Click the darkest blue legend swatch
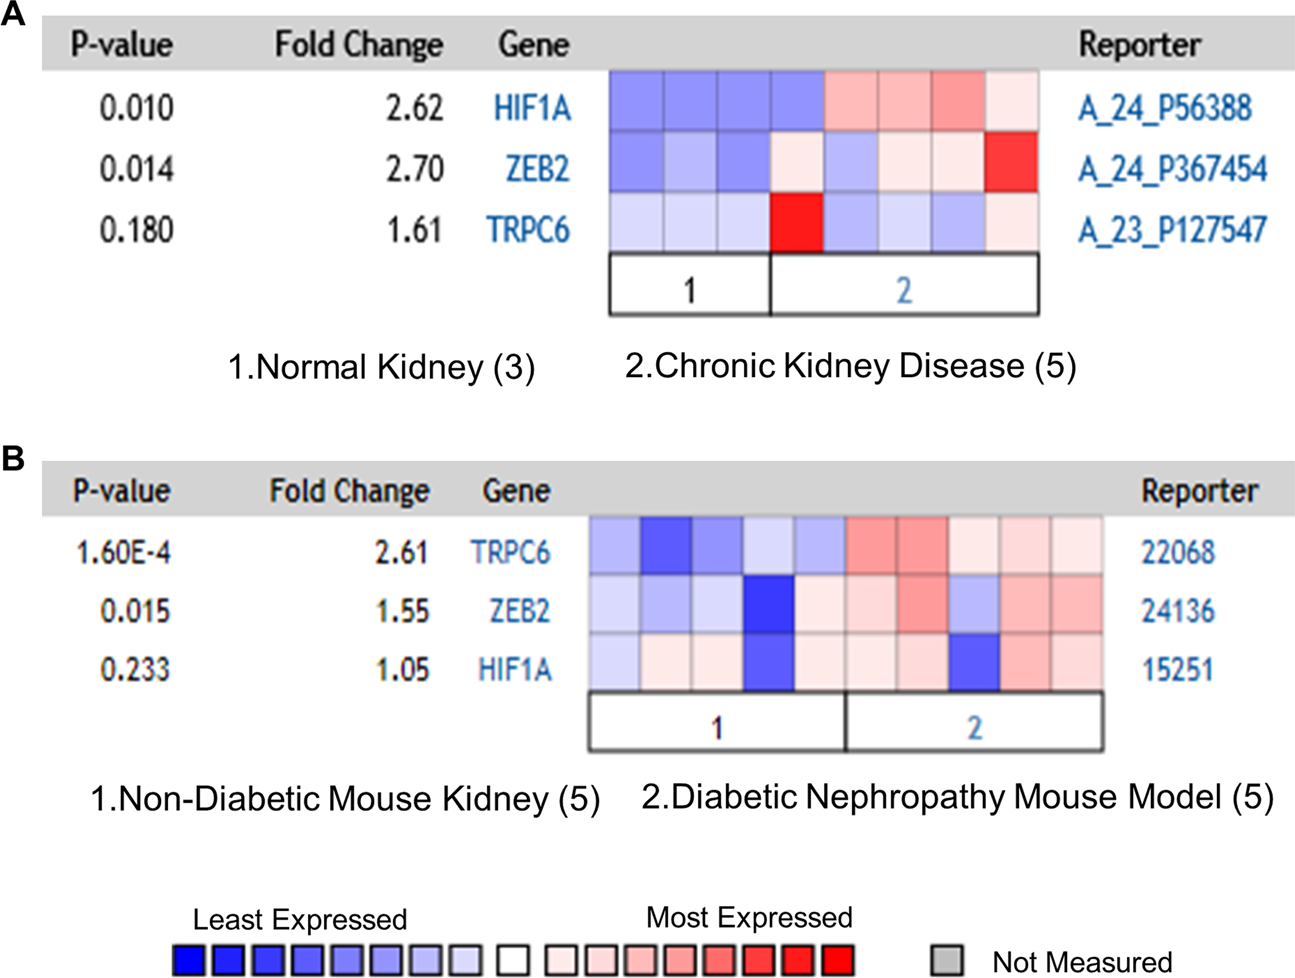Image resolution: width=1295 pixels, height=978 pixels. click(189, 961)
